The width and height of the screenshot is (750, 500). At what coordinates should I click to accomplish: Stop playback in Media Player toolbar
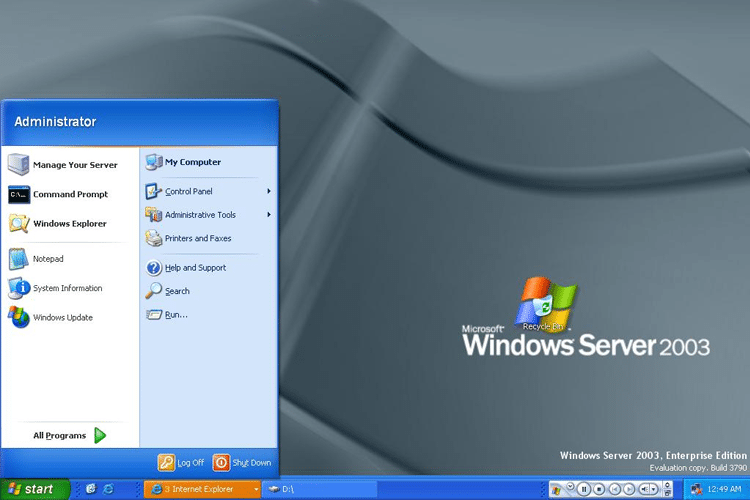pos(599,489)
